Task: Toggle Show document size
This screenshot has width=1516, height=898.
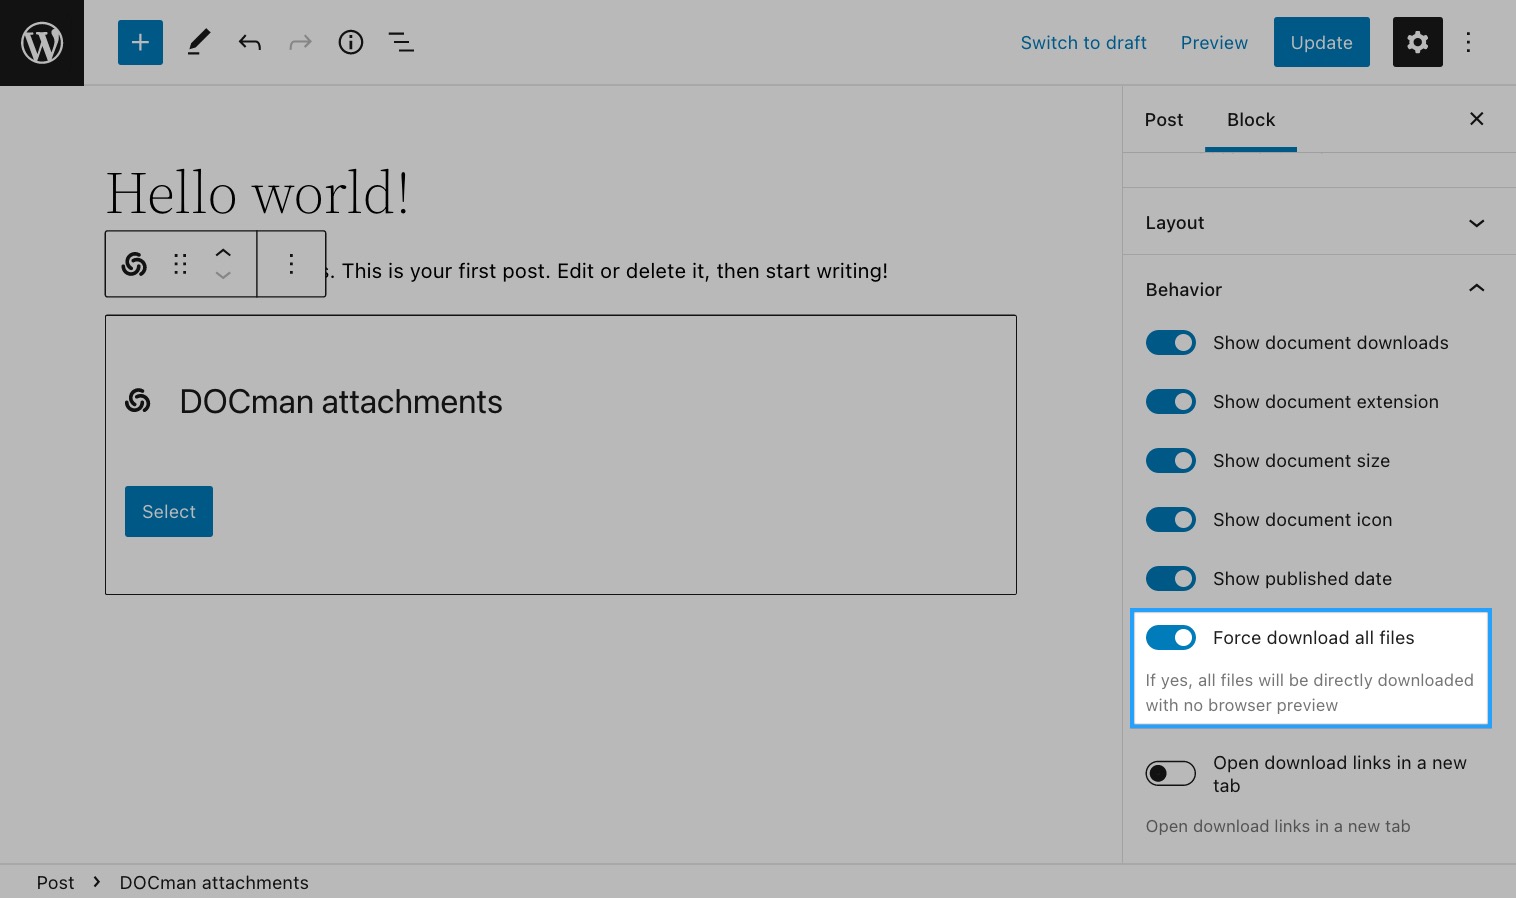Action: (1171, 461)
